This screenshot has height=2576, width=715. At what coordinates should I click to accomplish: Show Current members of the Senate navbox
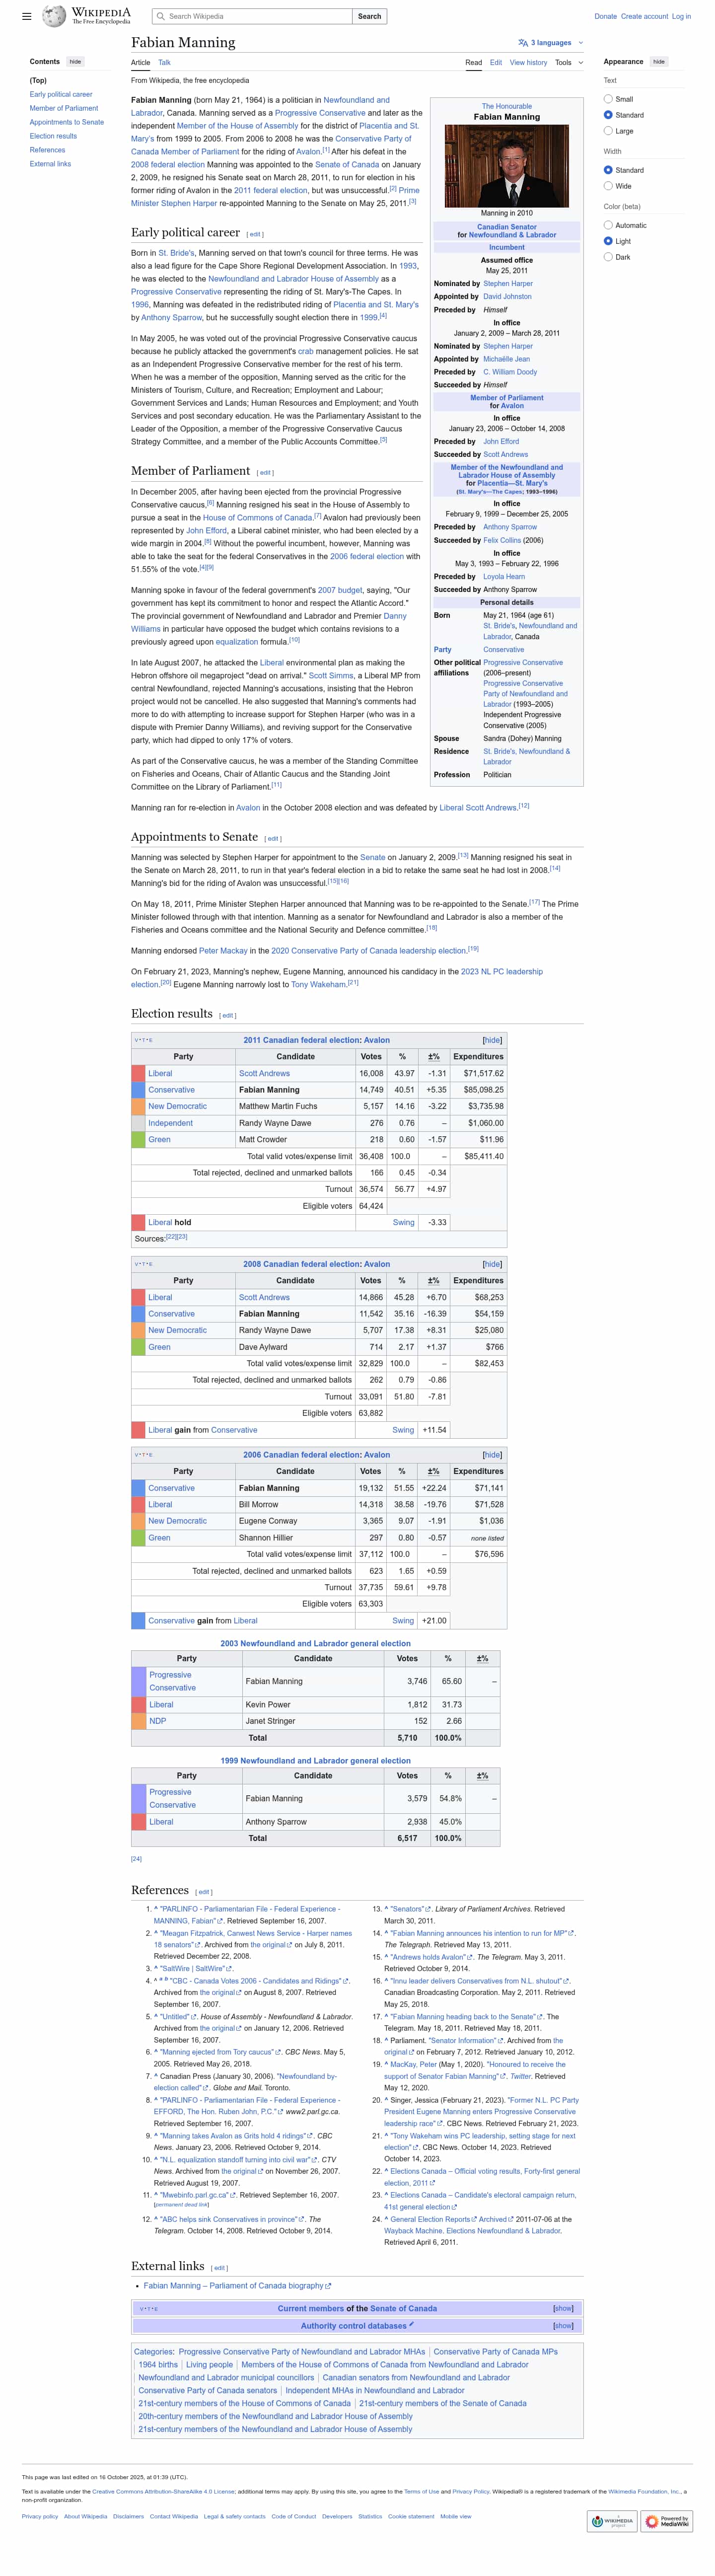pos(563,2308)
